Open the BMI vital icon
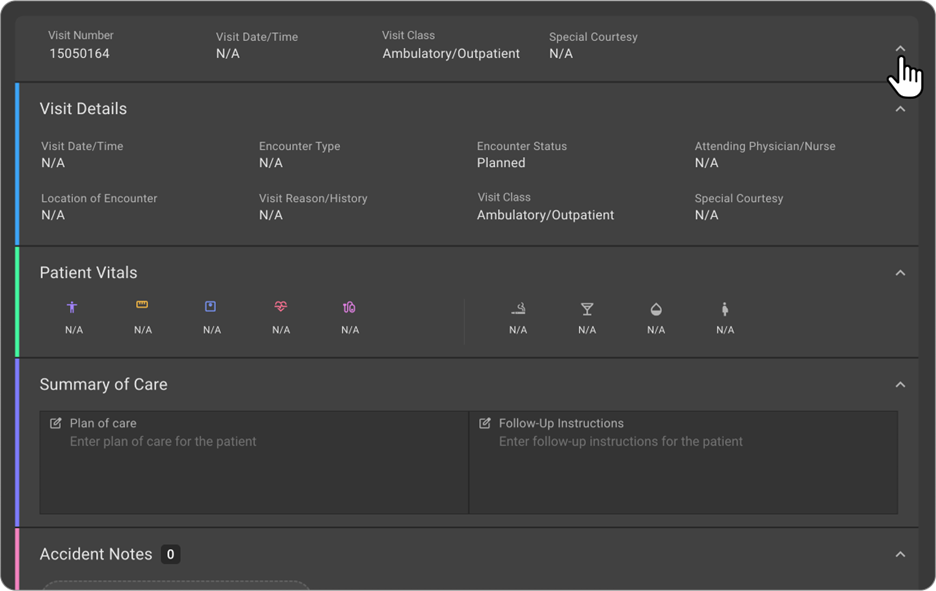The height and width of the screenshot is (591, 936). [x=211, y=309]
